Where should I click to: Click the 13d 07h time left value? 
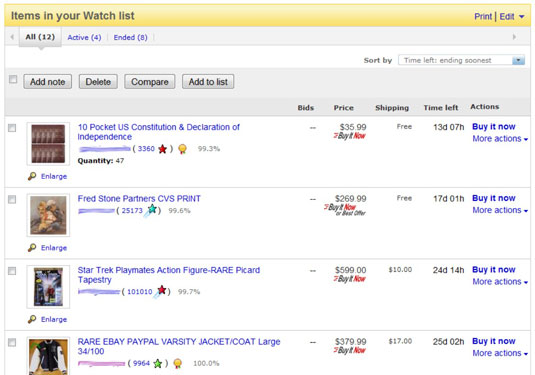449,127
